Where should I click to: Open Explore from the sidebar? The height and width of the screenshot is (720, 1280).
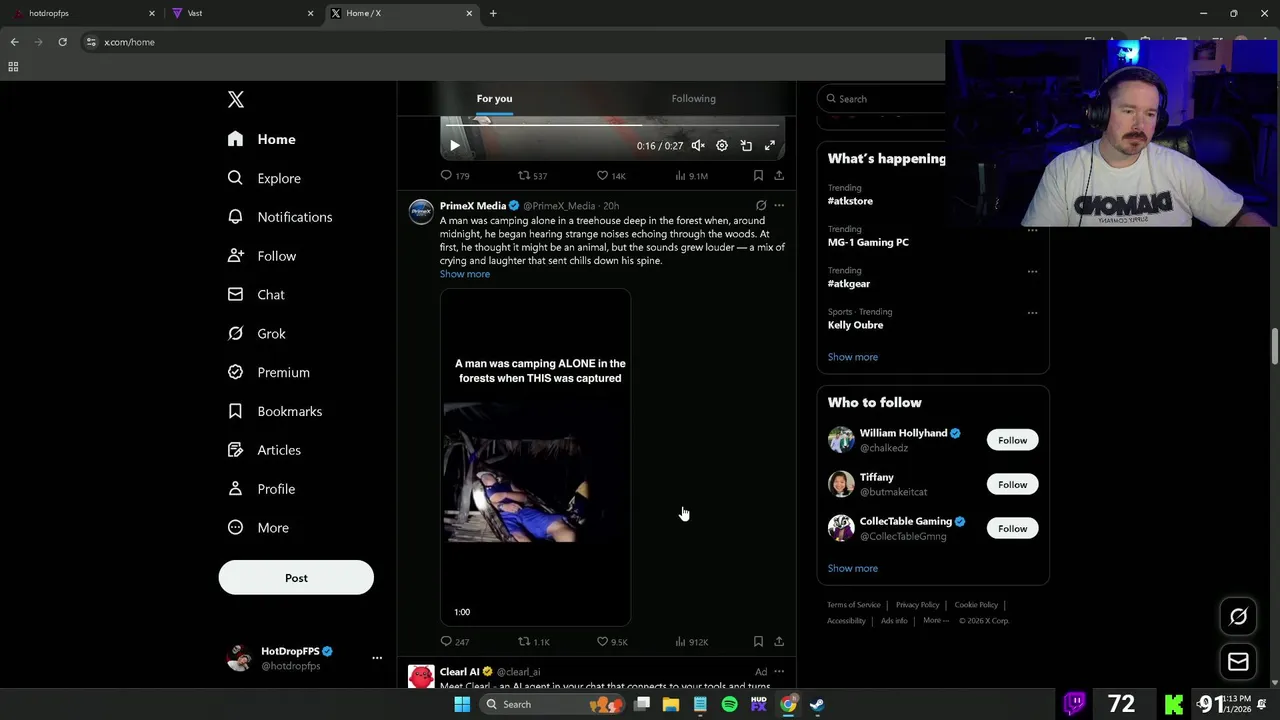[x=264, y=178]
